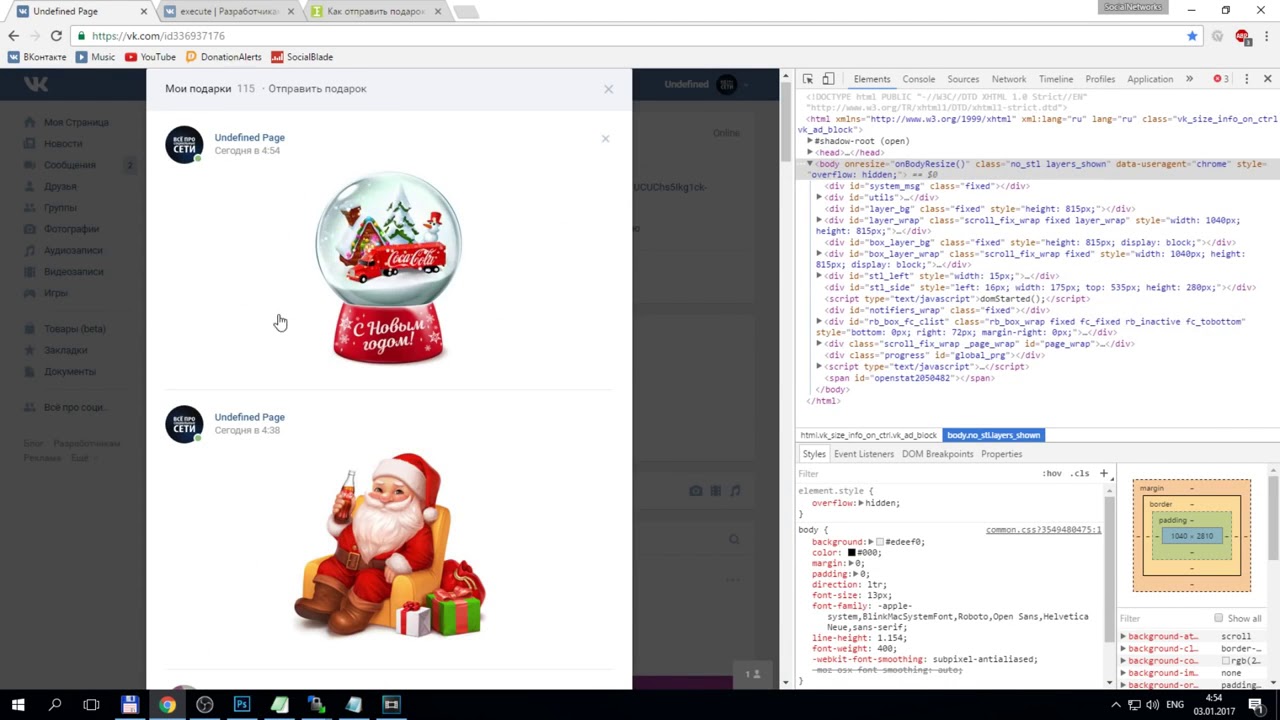Expand the div id utils node
The width and height of the screenshot is (1280, 720).
pyautogui.click(x=820, y=197)
